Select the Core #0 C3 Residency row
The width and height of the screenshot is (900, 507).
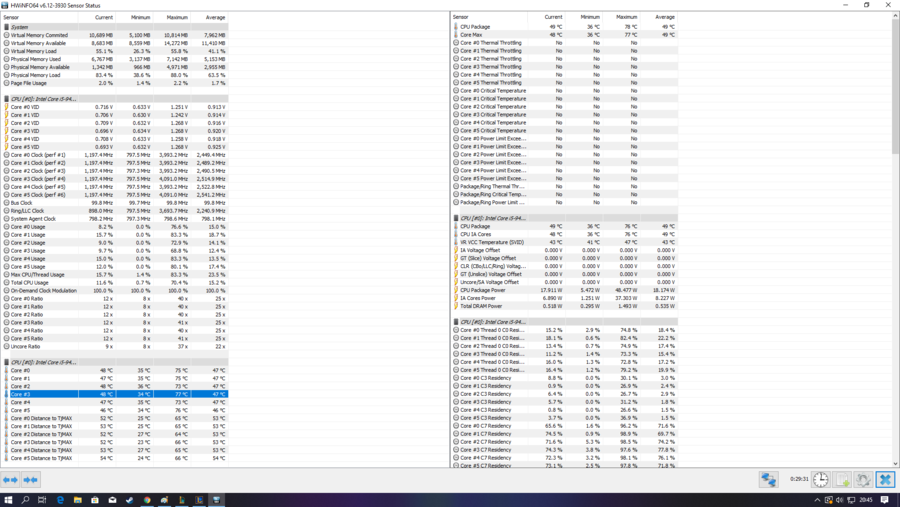coord(565,378)
